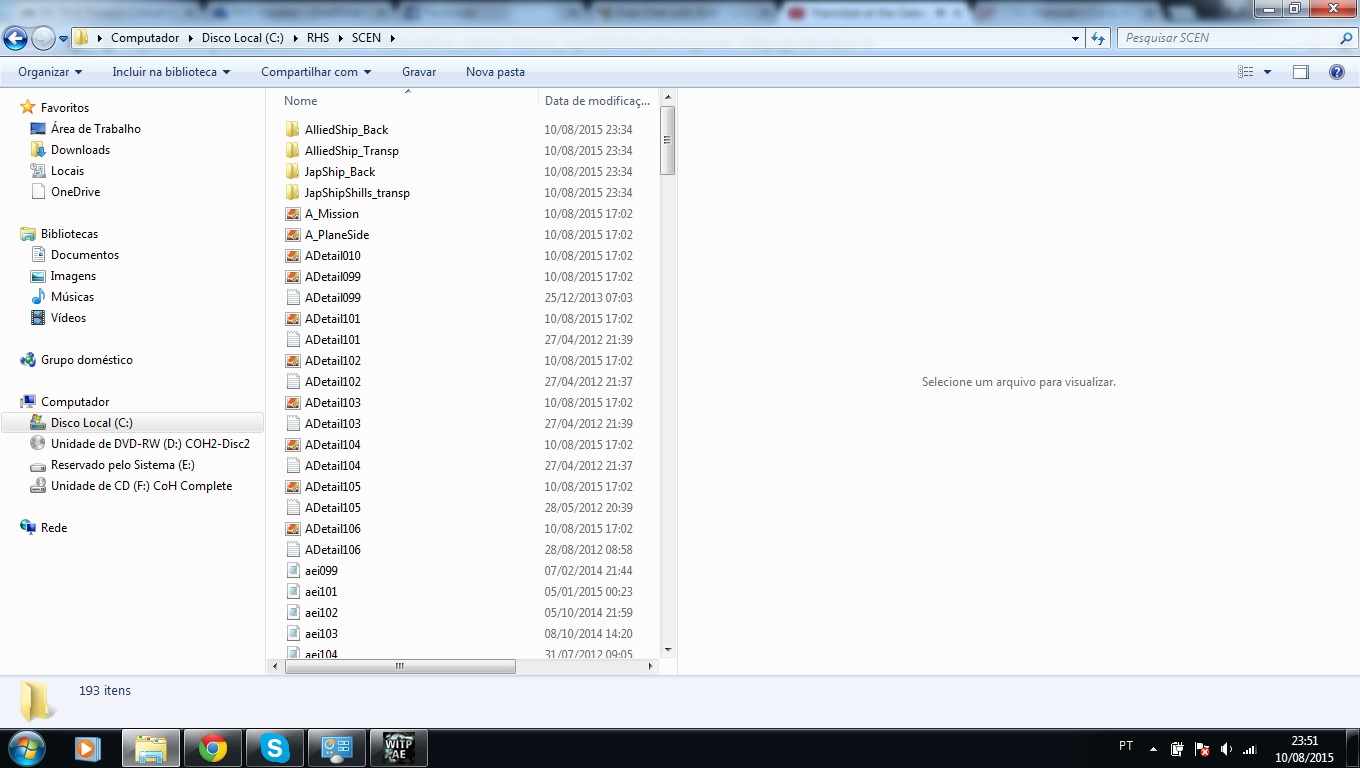This screenshot has height=768, width=1360.
Task: Click the volume speaker tray icon
Action: [x=1226, y=749]
